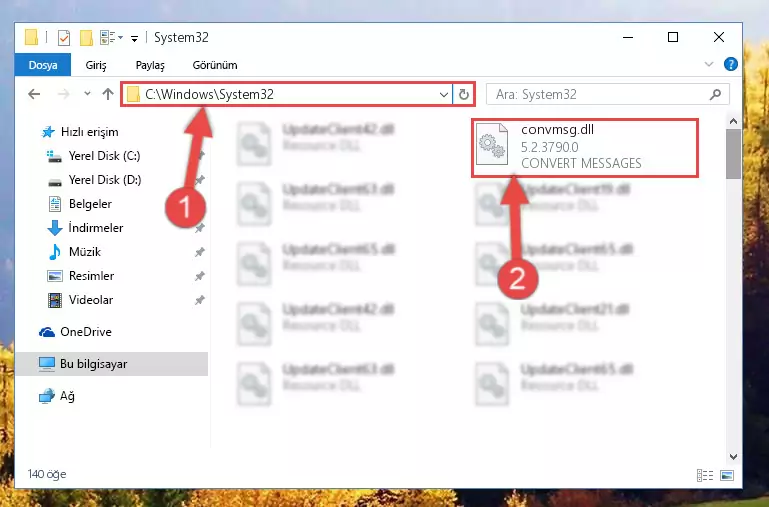
Task: Click the pin icon next to Resimler
Action: coord(200,276)
